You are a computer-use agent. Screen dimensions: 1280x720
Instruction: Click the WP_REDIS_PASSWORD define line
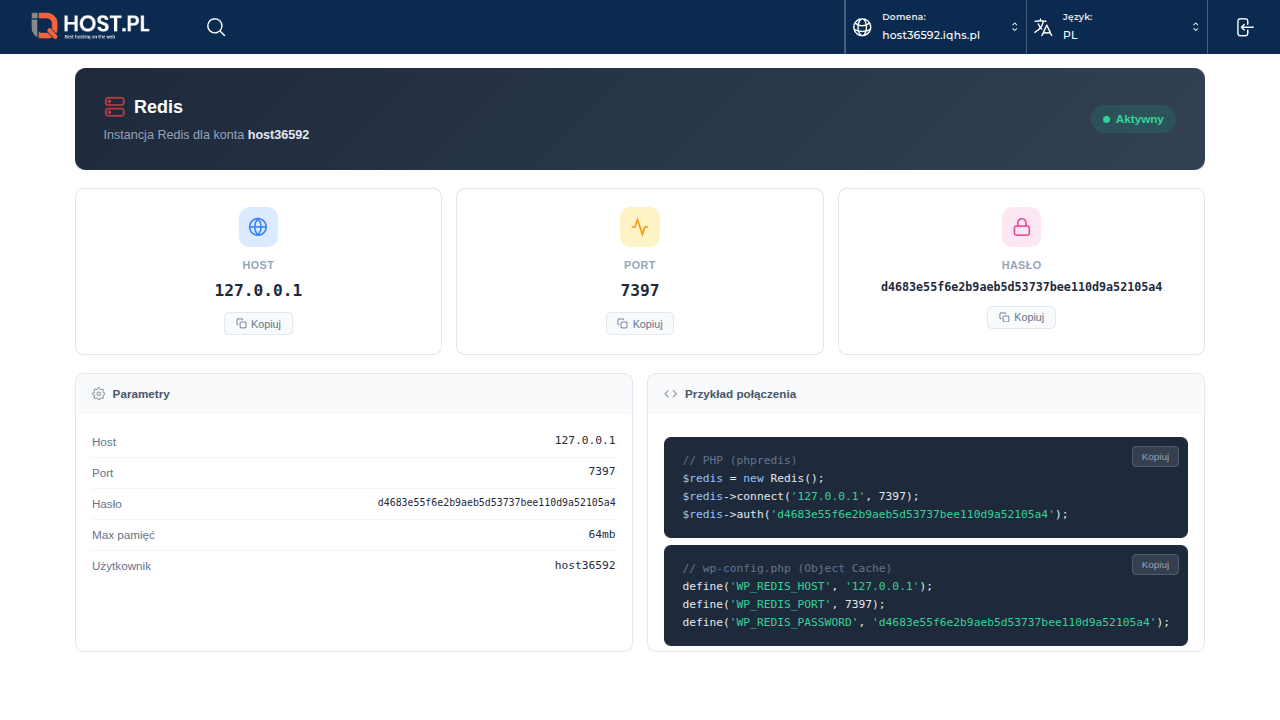click(x=926, y=622)
